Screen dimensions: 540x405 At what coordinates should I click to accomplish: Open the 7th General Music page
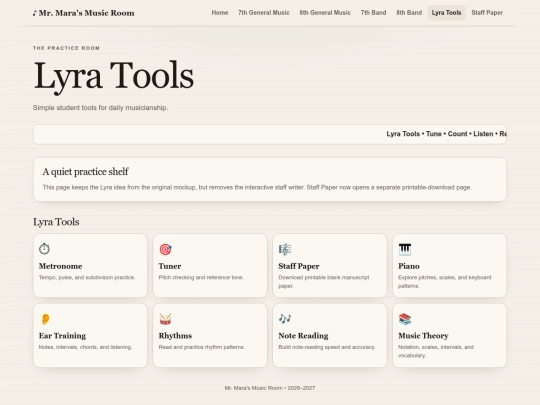pos(263,13)
